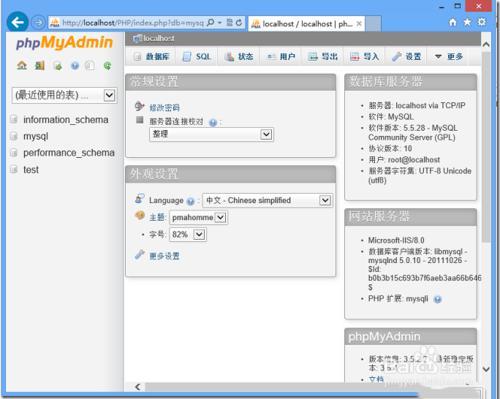This screenshot has width=500, height=399.
Task: Switch to the 导入 tab
Action: (365, 57)
